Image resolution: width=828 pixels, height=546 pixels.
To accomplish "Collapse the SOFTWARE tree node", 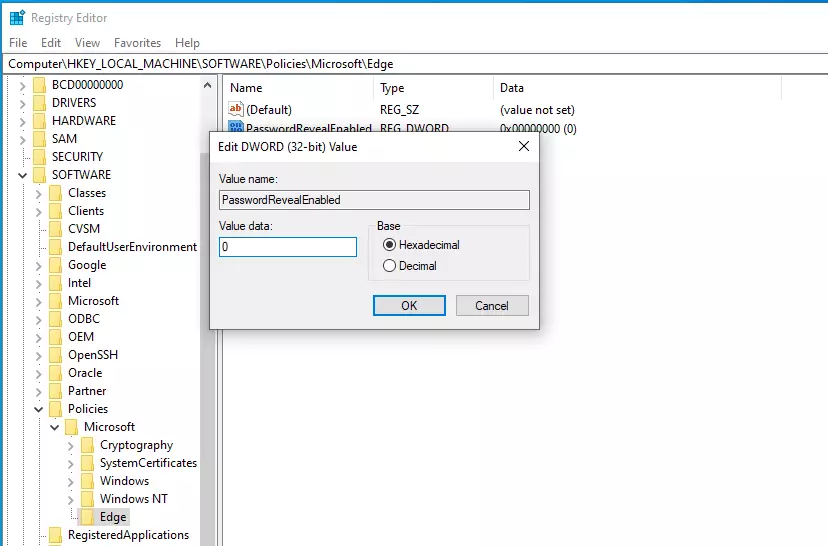I will (22, 175).
